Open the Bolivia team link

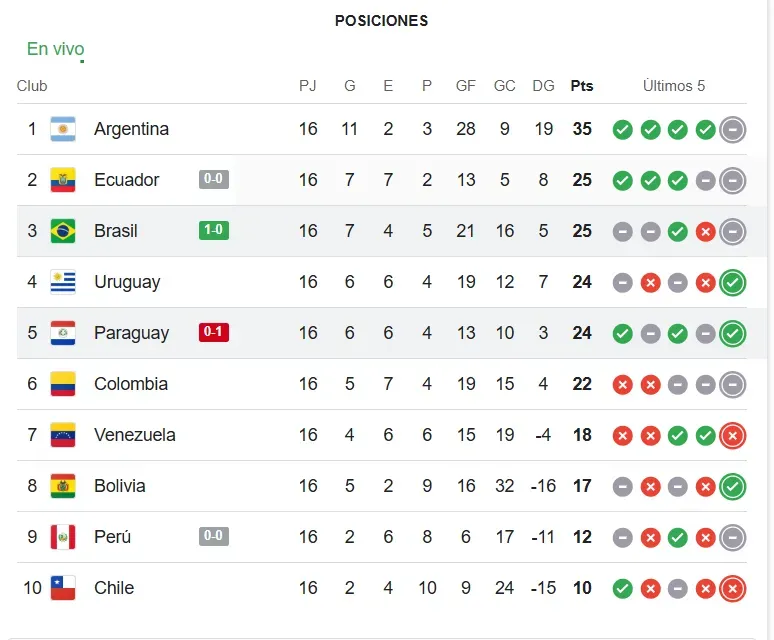pos(119,486)
